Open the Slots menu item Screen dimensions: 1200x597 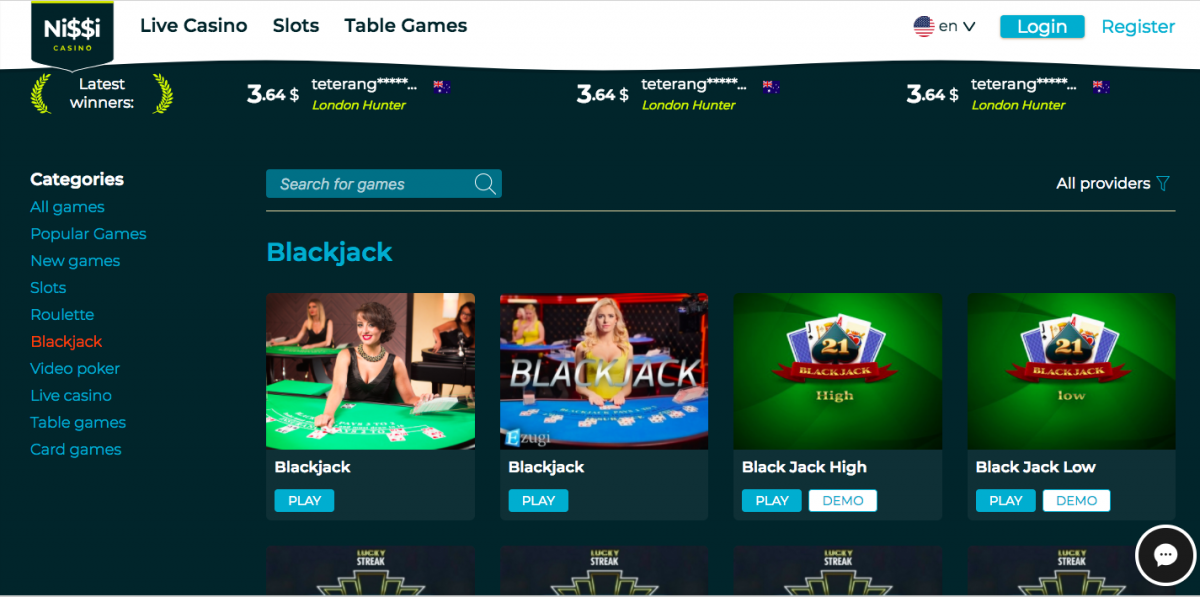296,26
